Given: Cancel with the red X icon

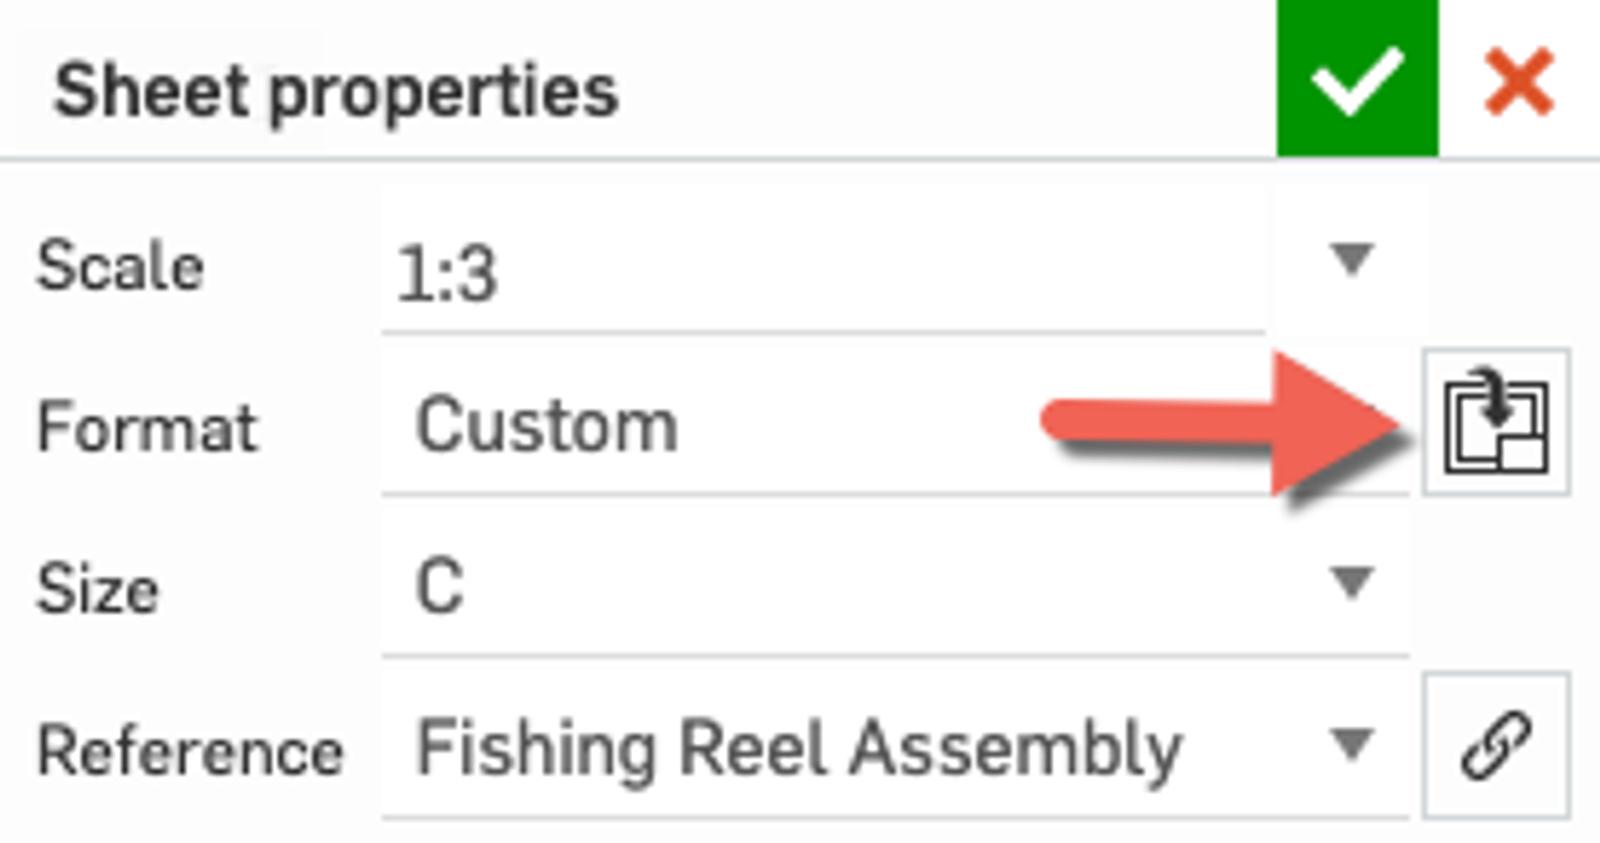Looking at the screenshot, I should click(x=1519, y=81).
